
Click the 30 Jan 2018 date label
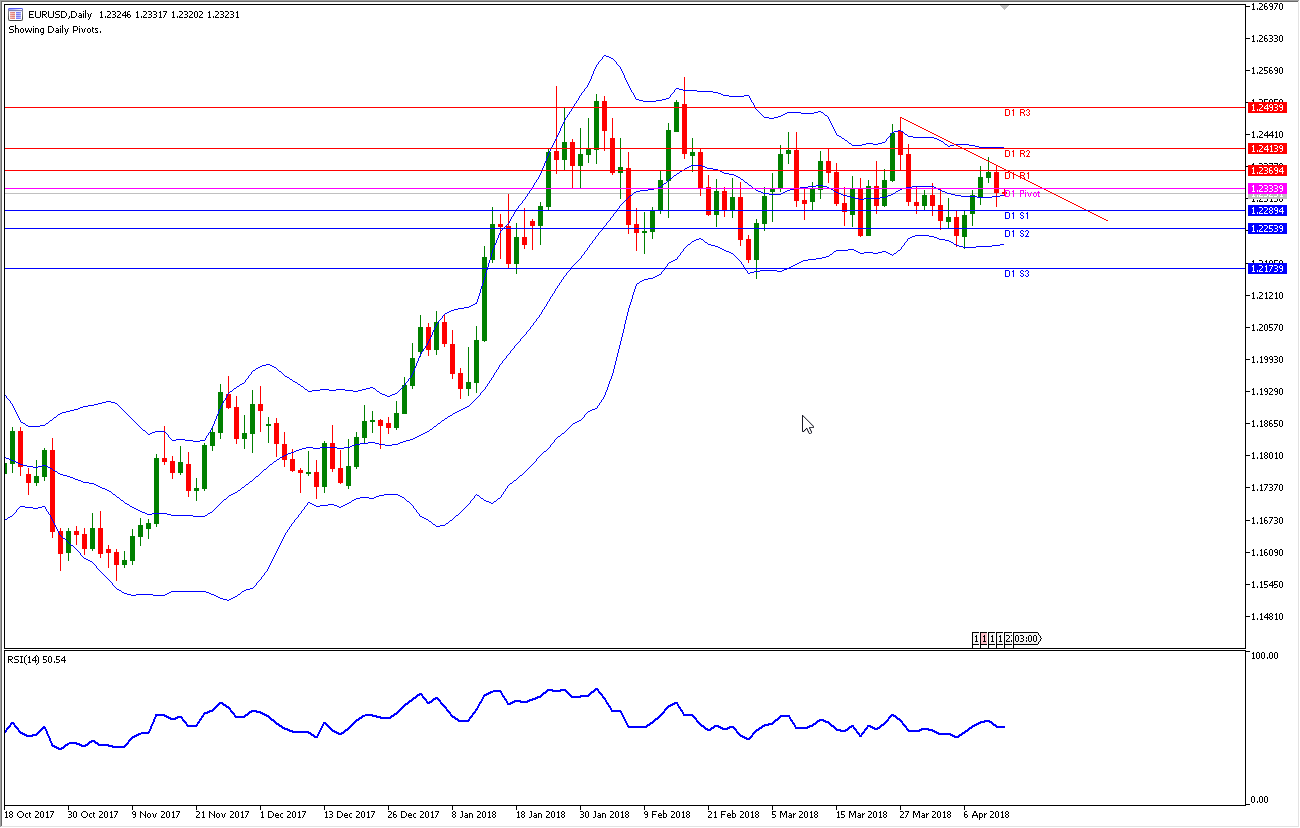coord(605,815)
